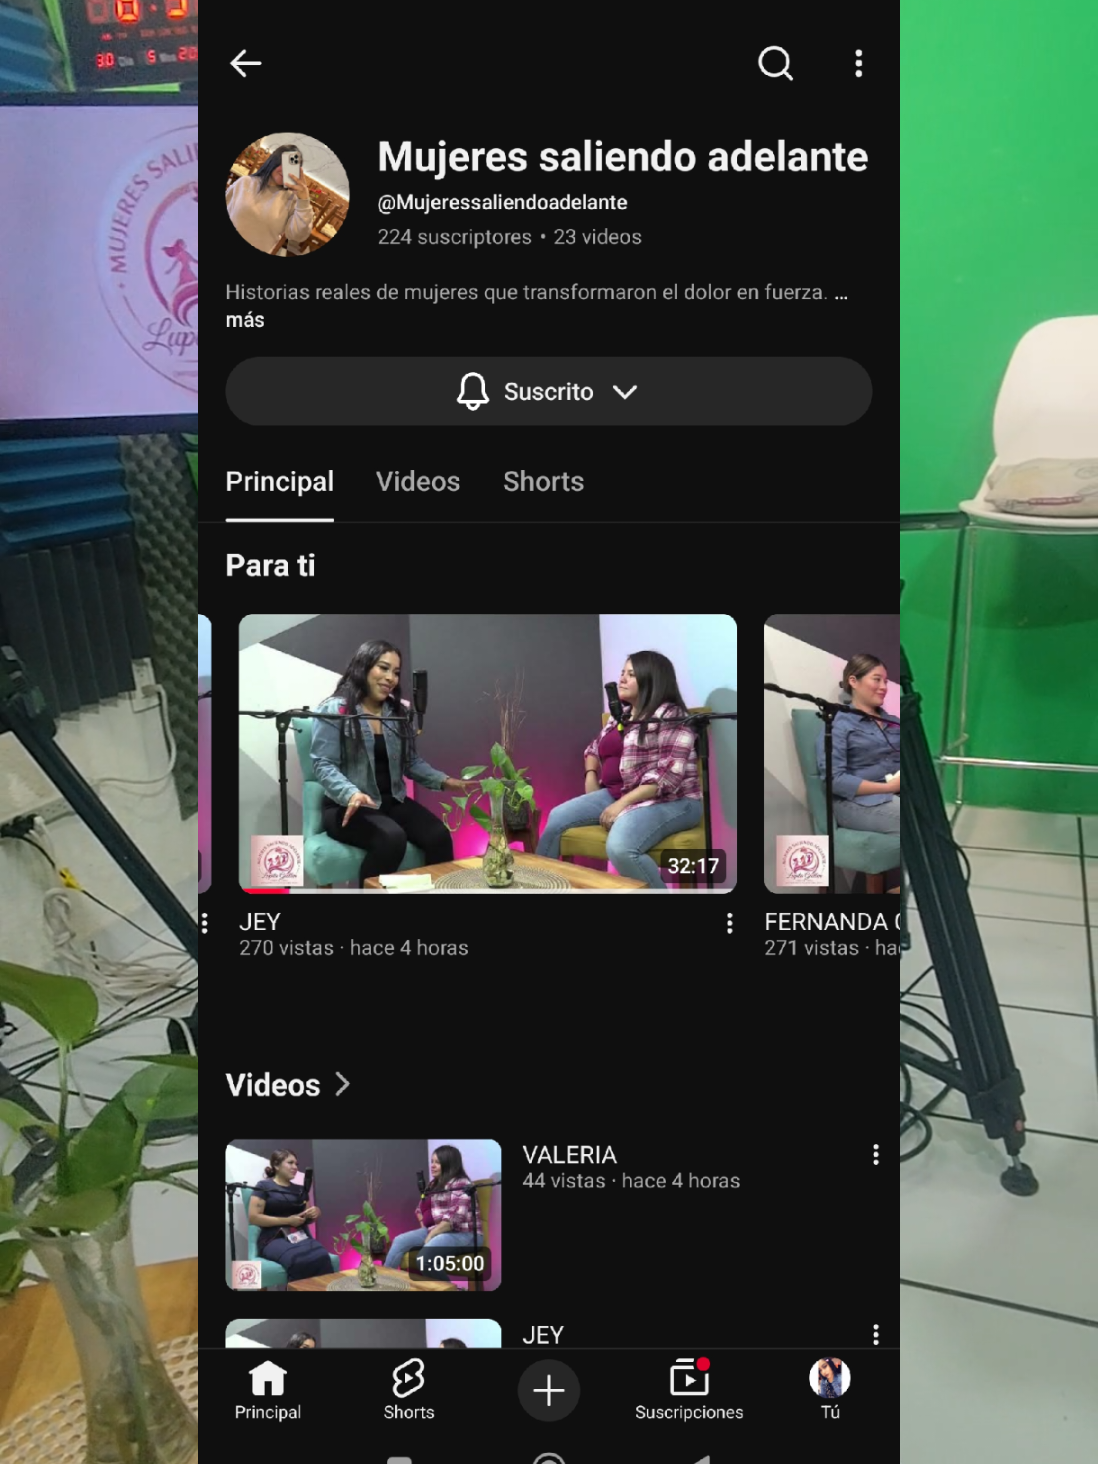
Task: Open Suscripciones in the bottom navigation
Action: pyautogui.click(x=689, y=1390)
